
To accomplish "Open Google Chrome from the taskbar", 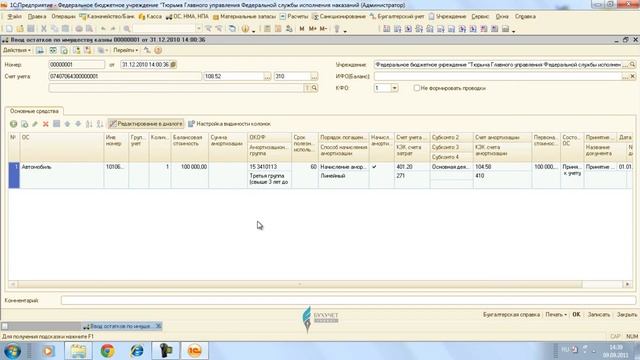I will 107,351.
